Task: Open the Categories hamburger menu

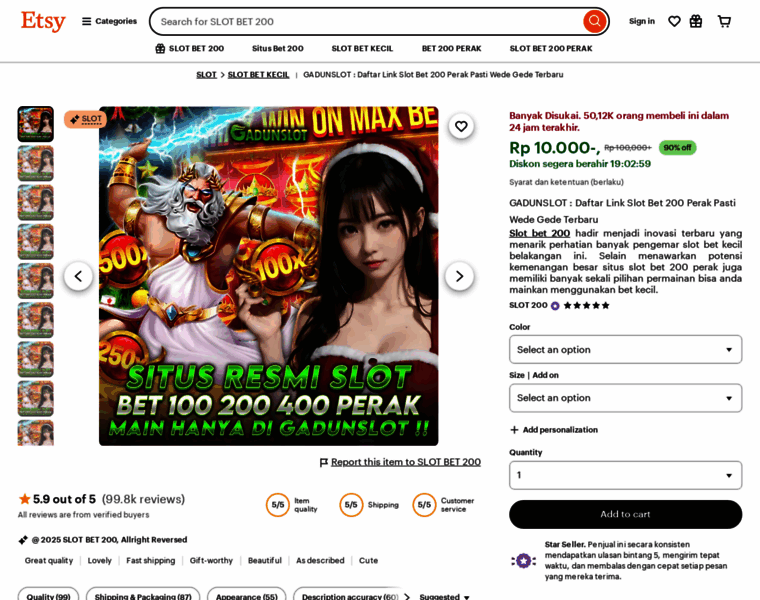Action: click(110, 21)
